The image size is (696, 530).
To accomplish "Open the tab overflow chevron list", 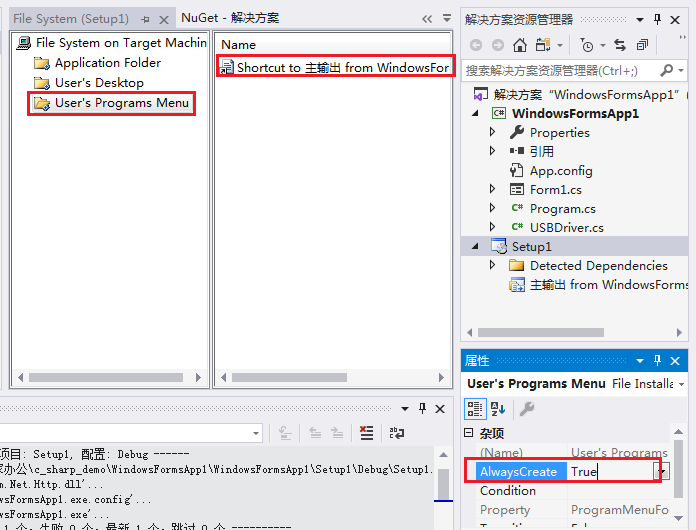I will (427, 19).
